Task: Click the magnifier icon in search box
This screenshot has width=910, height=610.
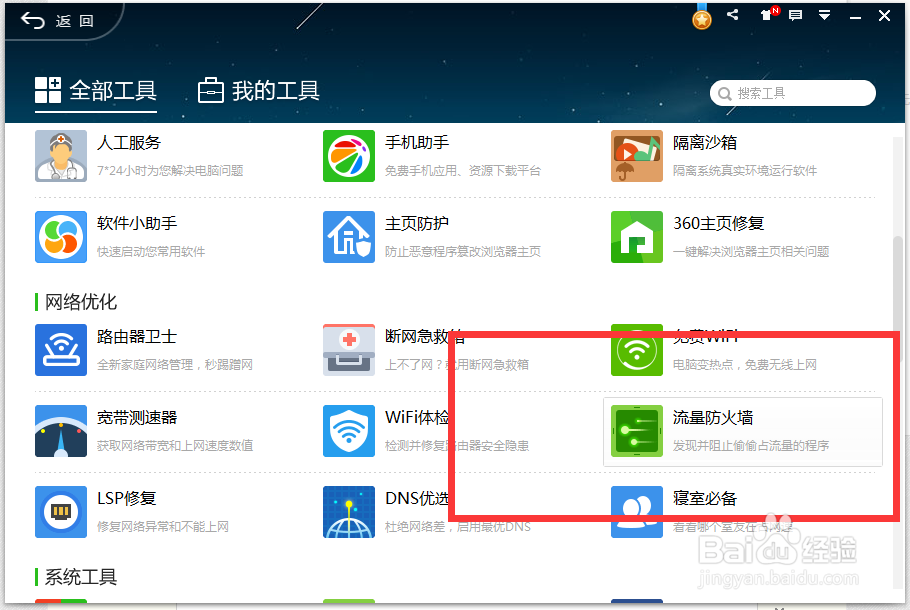Action: click(724, 93)
